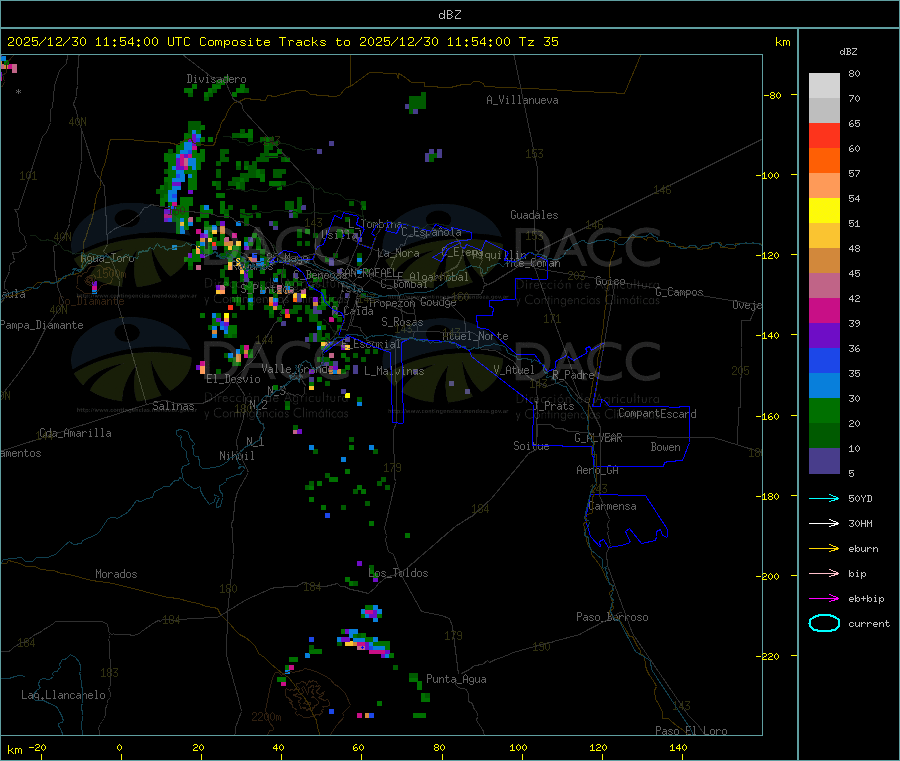This screenshot has height=761, width=900.
Task: Click the 'dBZ' title at the top
Action: [x=449, y=15]
